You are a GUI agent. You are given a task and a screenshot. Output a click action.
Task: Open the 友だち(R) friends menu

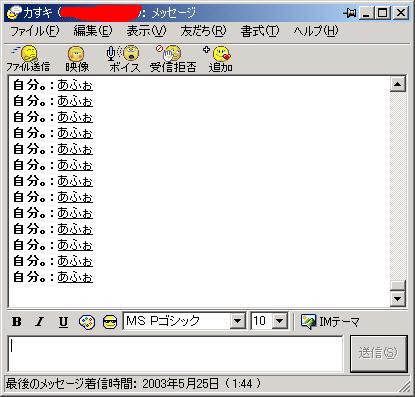[x=203, y=31]
